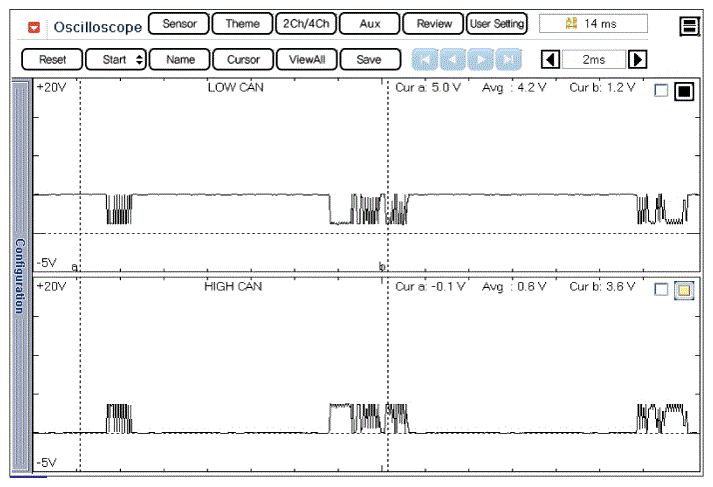Switch to 2Ch/4Ch view
This screenshot has width=713, height=487.
tap(305, 24)
